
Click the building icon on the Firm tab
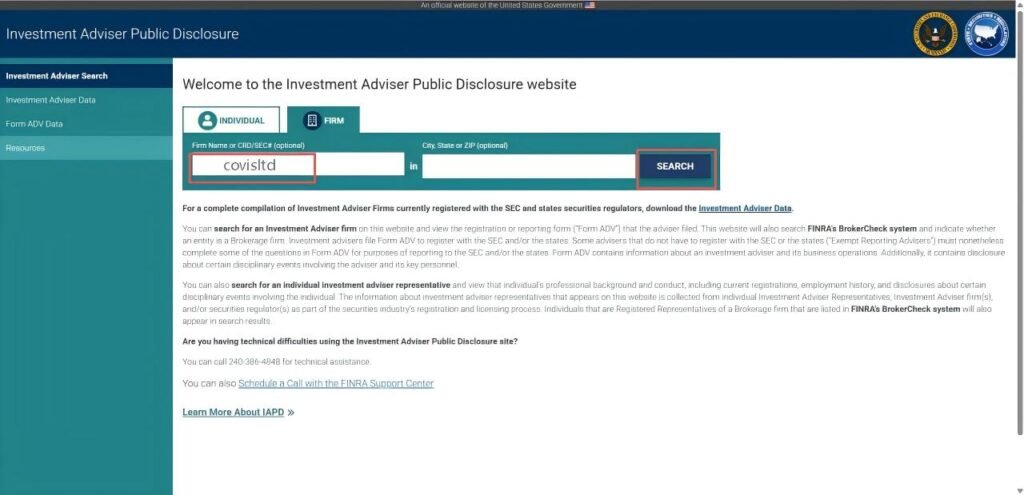click(x=312, y=120)
